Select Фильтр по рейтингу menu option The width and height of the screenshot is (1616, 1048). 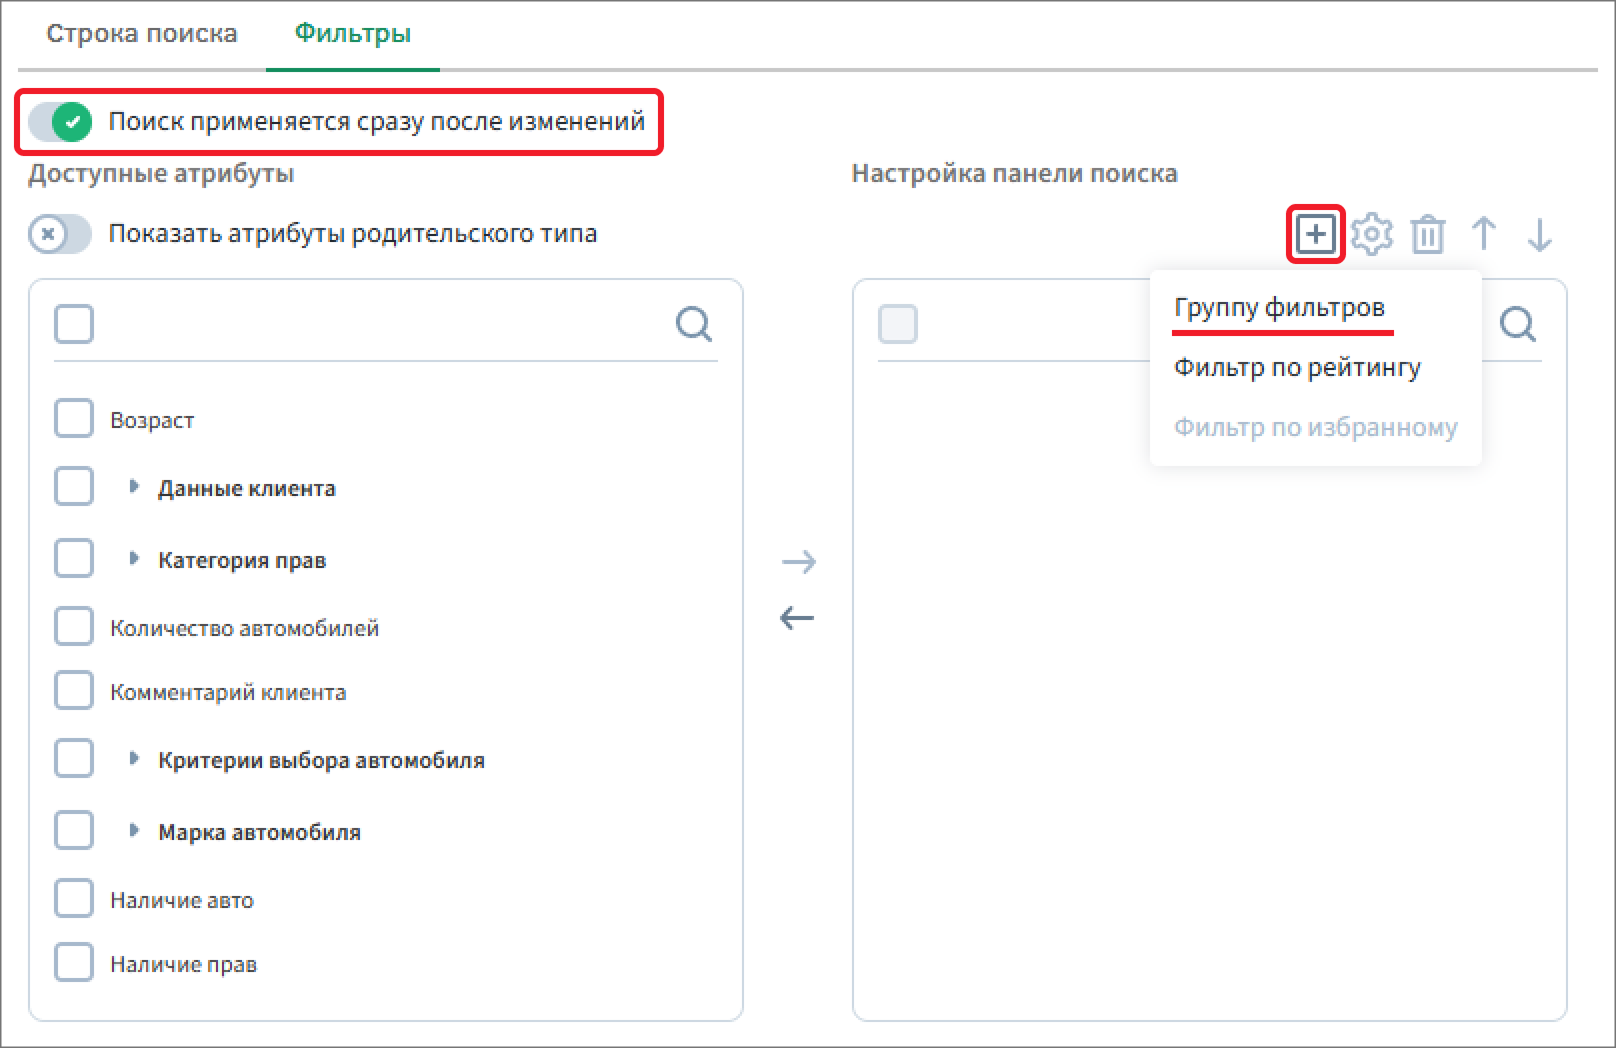pos(1297,367)
